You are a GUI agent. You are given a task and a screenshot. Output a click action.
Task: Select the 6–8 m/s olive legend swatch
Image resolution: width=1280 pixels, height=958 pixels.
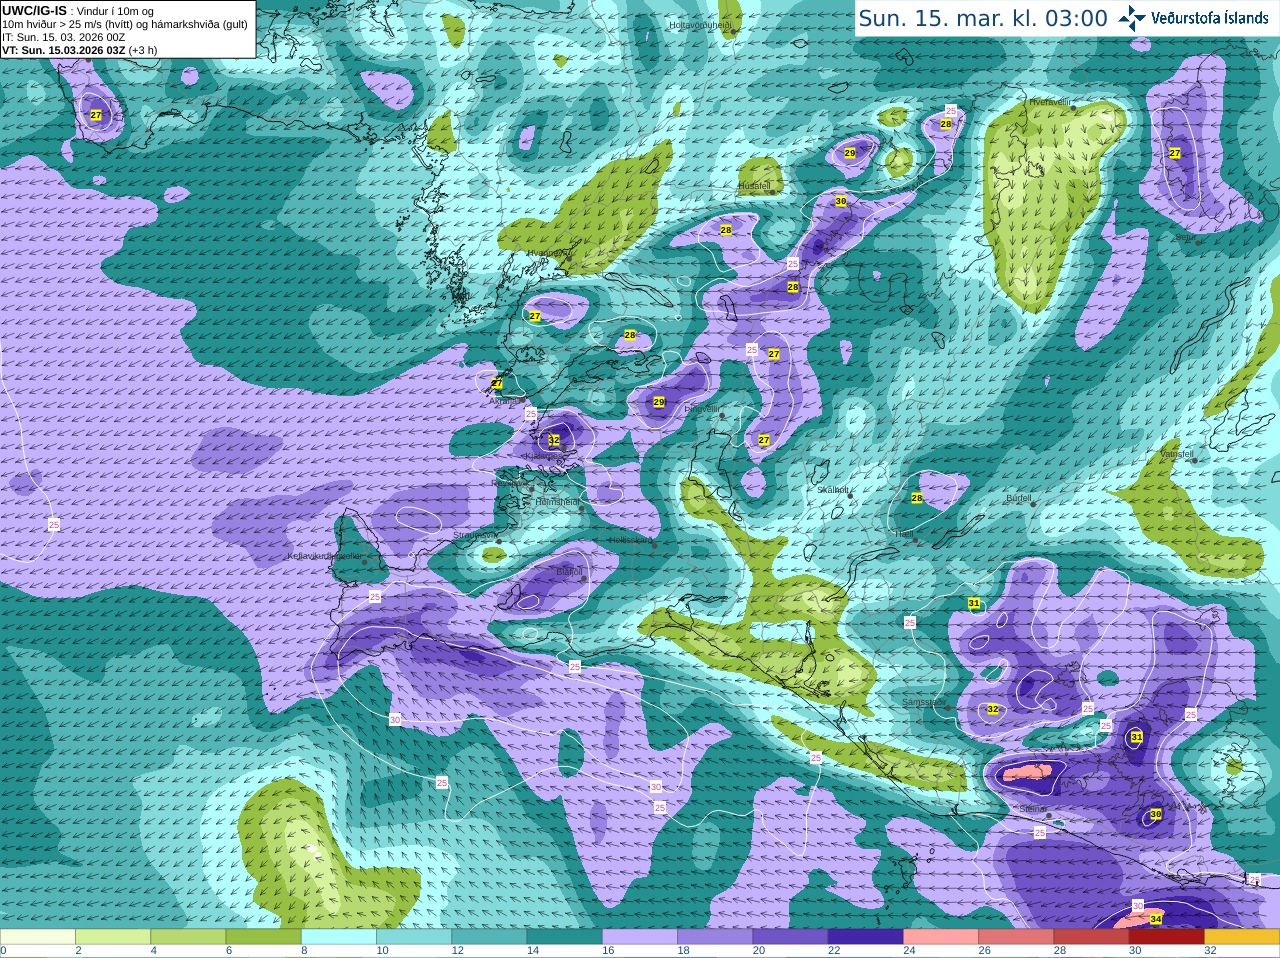coord(264,937)
